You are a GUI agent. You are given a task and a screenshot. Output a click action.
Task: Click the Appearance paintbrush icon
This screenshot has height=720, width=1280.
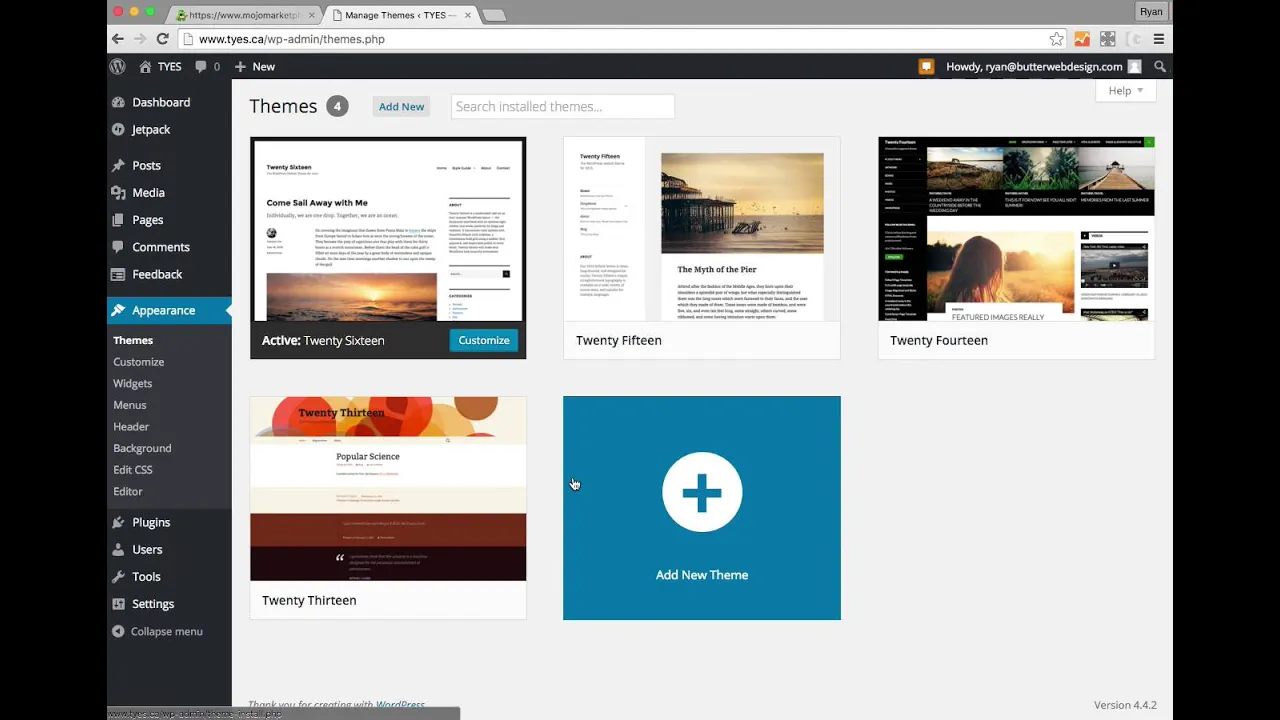click(119, 310)
